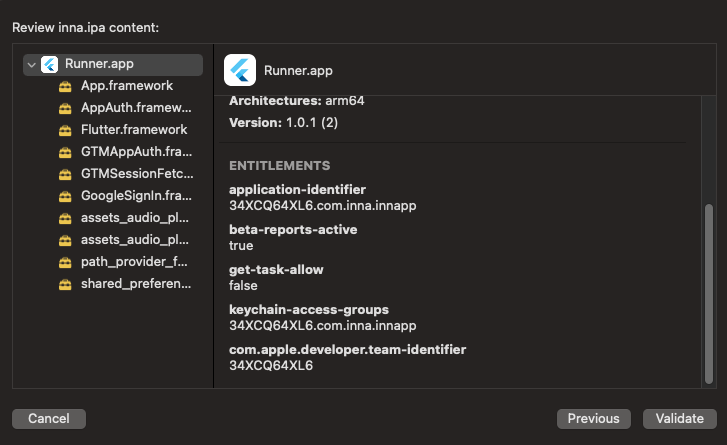Click the get-task-allow key label
Image resolution: width=727 pixels, height=445 pixels.
click(276, 269)
